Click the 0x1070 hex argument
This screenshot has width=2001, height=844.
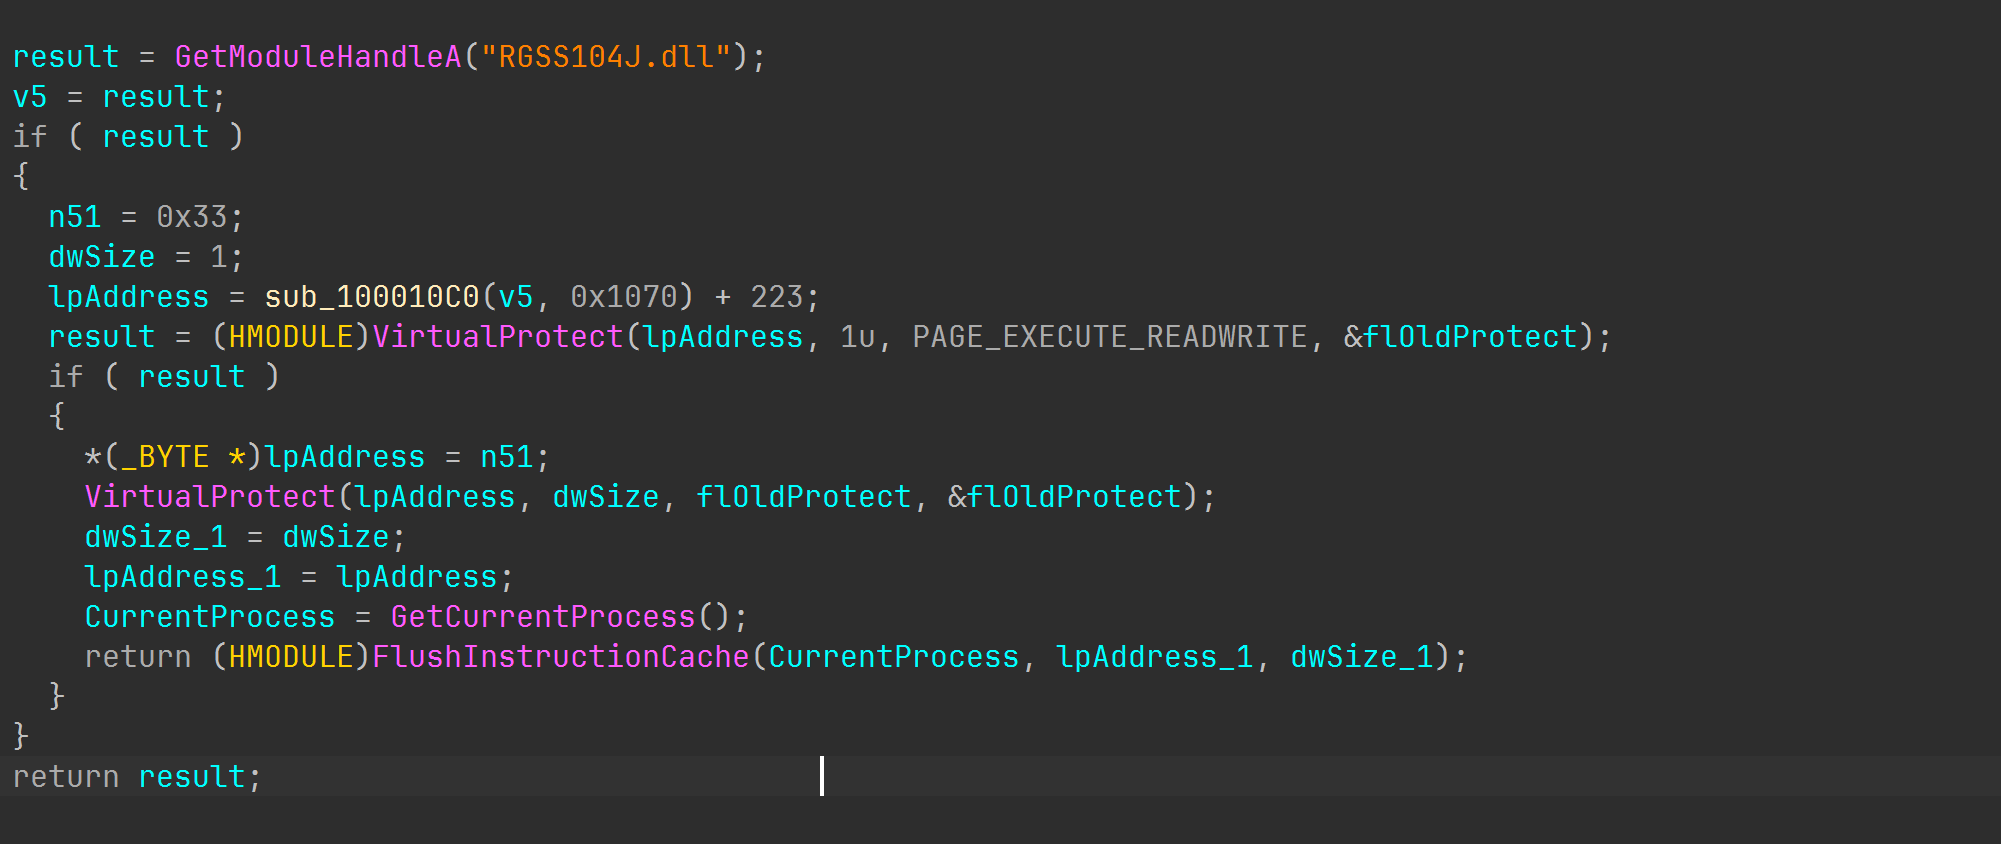coord(623,297)
